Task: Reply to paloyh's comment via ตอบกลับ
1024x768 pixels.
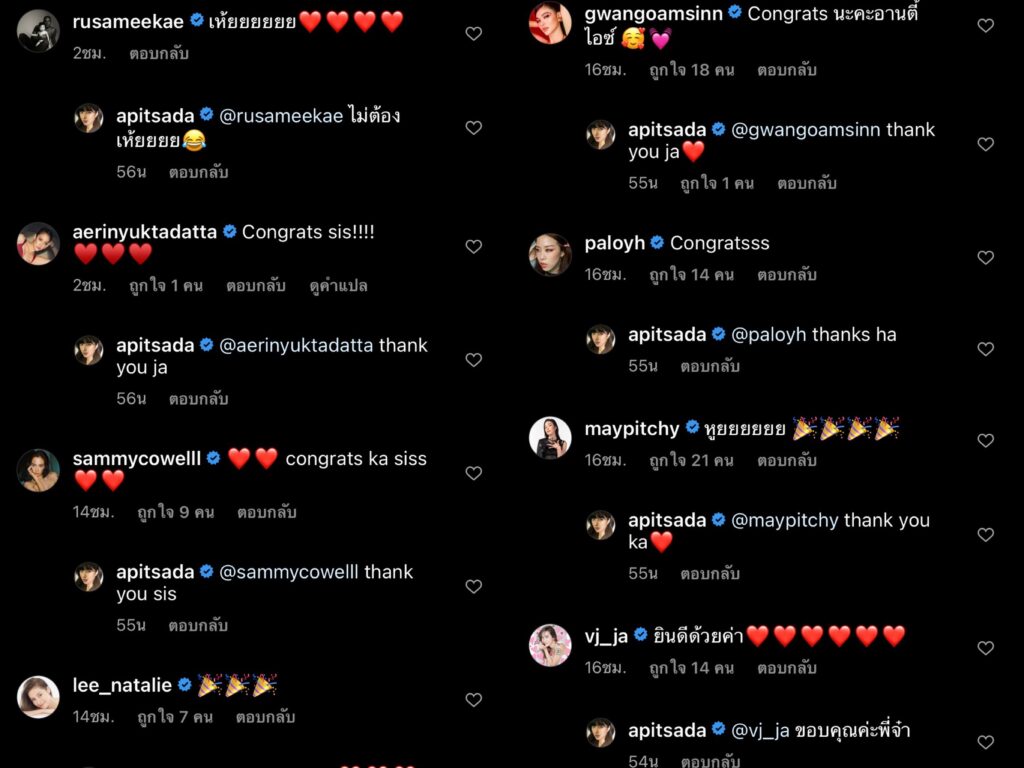Action: (787, 275)
